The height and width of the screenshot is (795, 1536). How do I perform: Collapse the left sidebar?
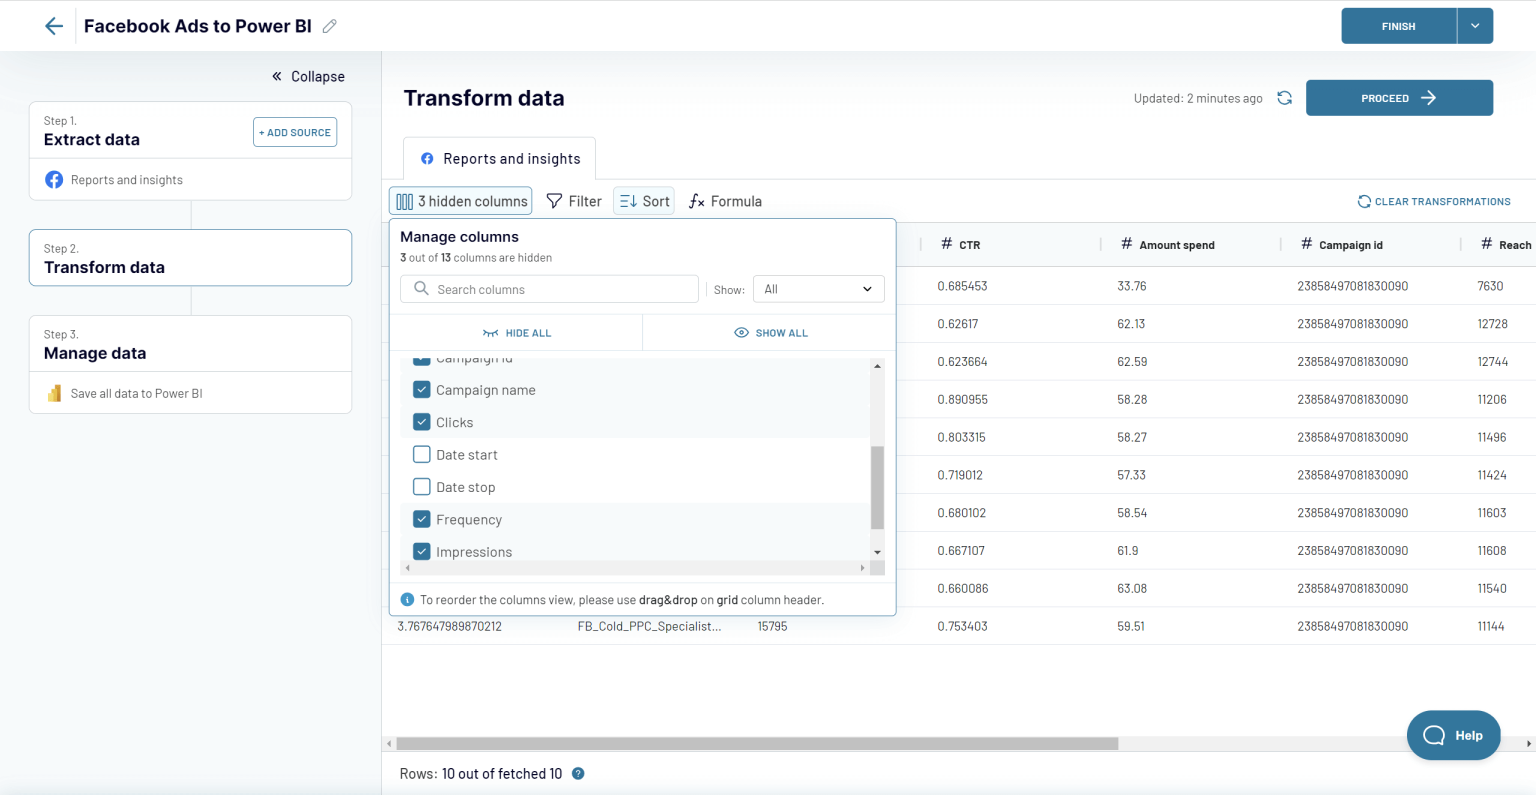coord(308,76)
